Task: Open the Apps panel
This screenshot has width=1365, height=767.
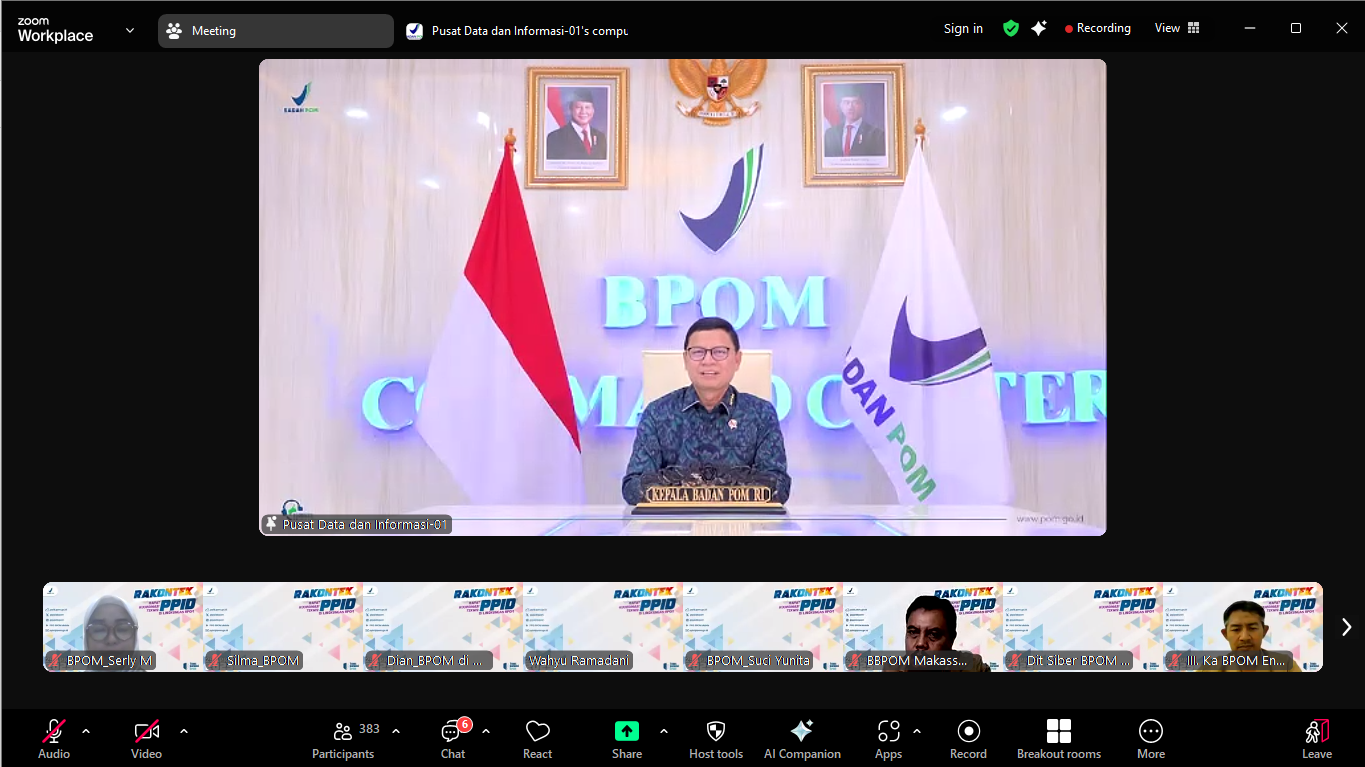Action: coord(888,739)
